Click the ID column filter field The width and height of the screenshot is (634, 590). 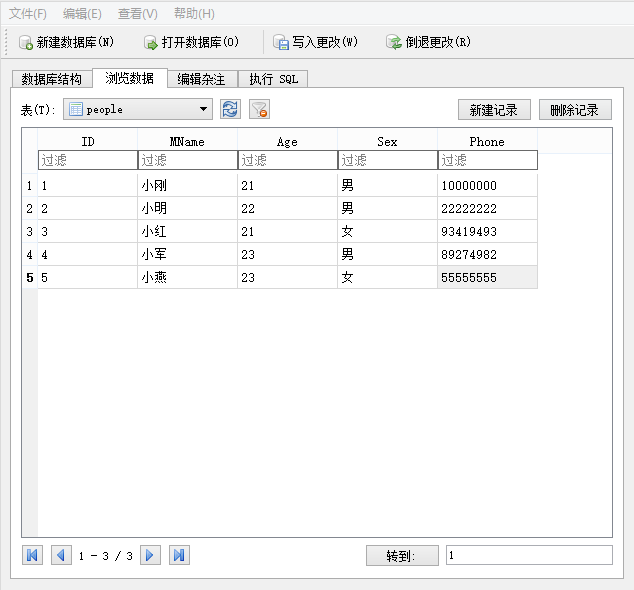pos(88,160)
